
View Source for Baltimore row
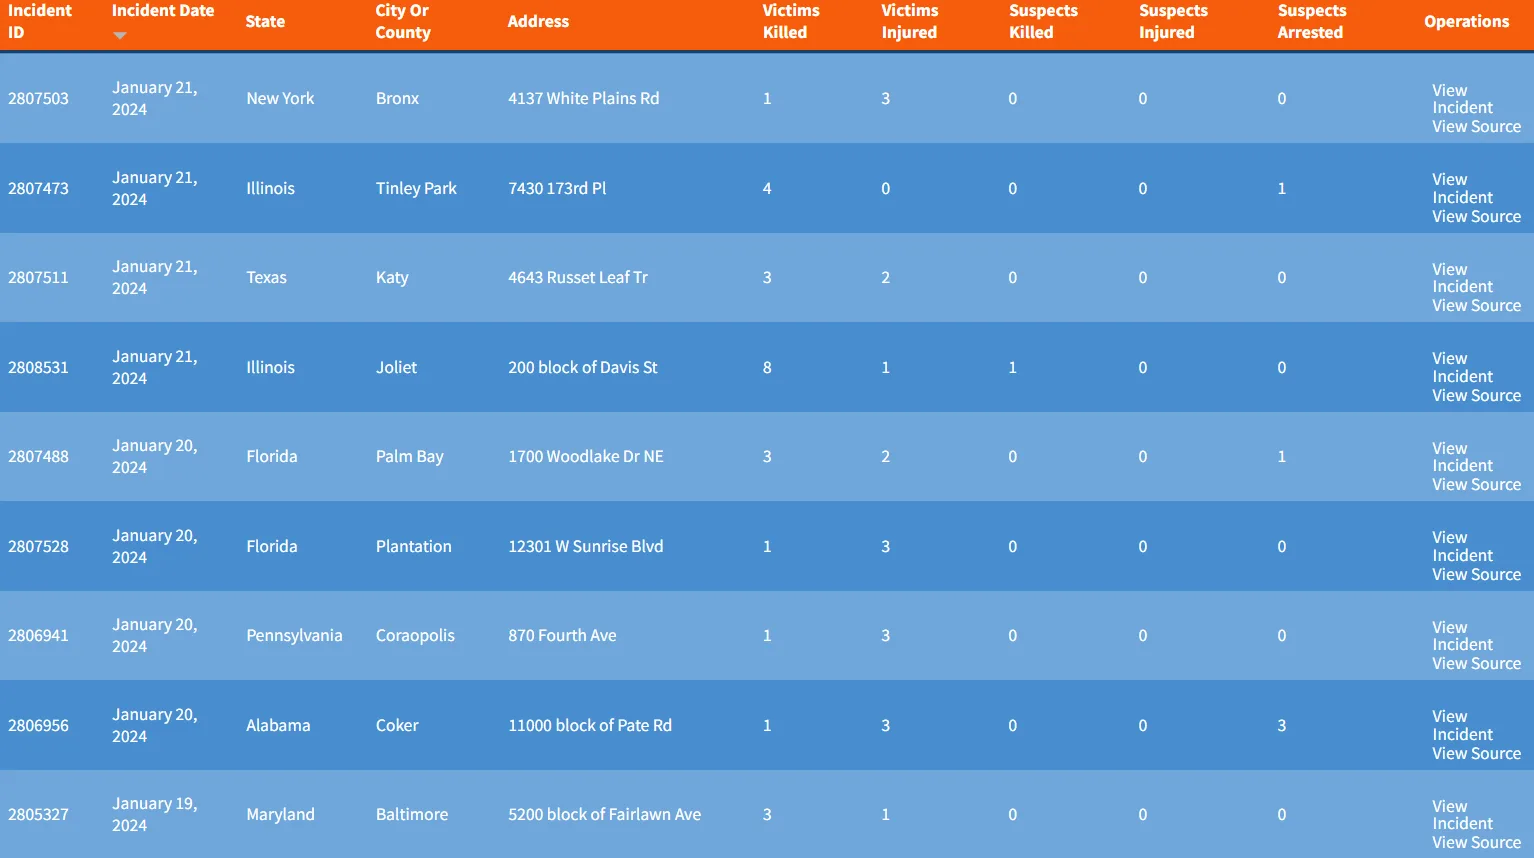tap(1476, 843)
